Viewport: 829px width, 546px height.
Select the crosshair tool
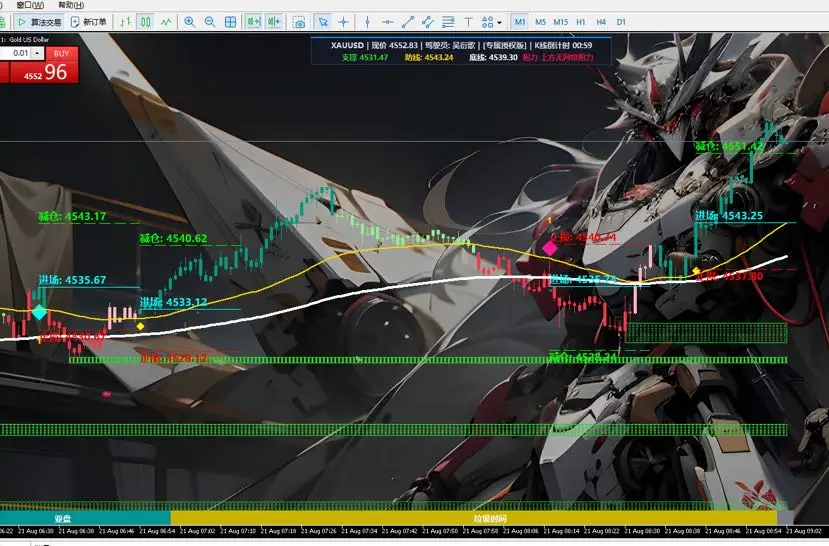coord(343,22)
